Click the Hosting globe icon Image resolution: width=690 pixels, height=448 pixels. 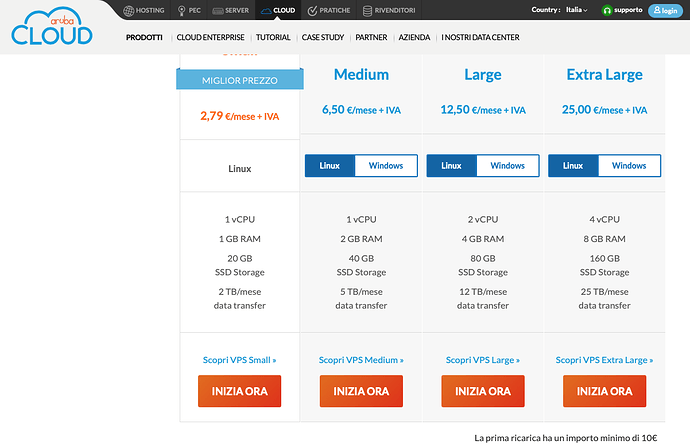[x=128, y=11]
